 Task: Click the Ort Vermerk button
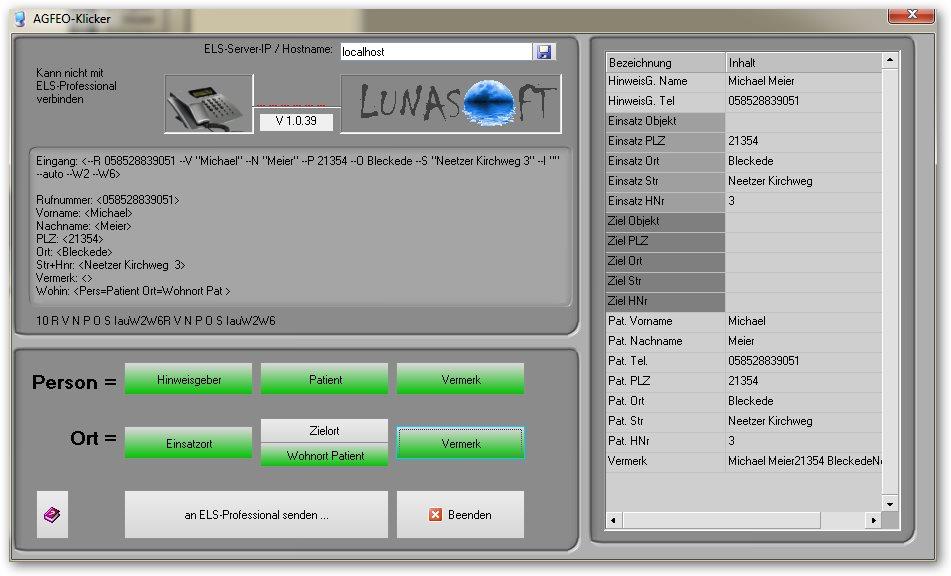tap(460, 443)
